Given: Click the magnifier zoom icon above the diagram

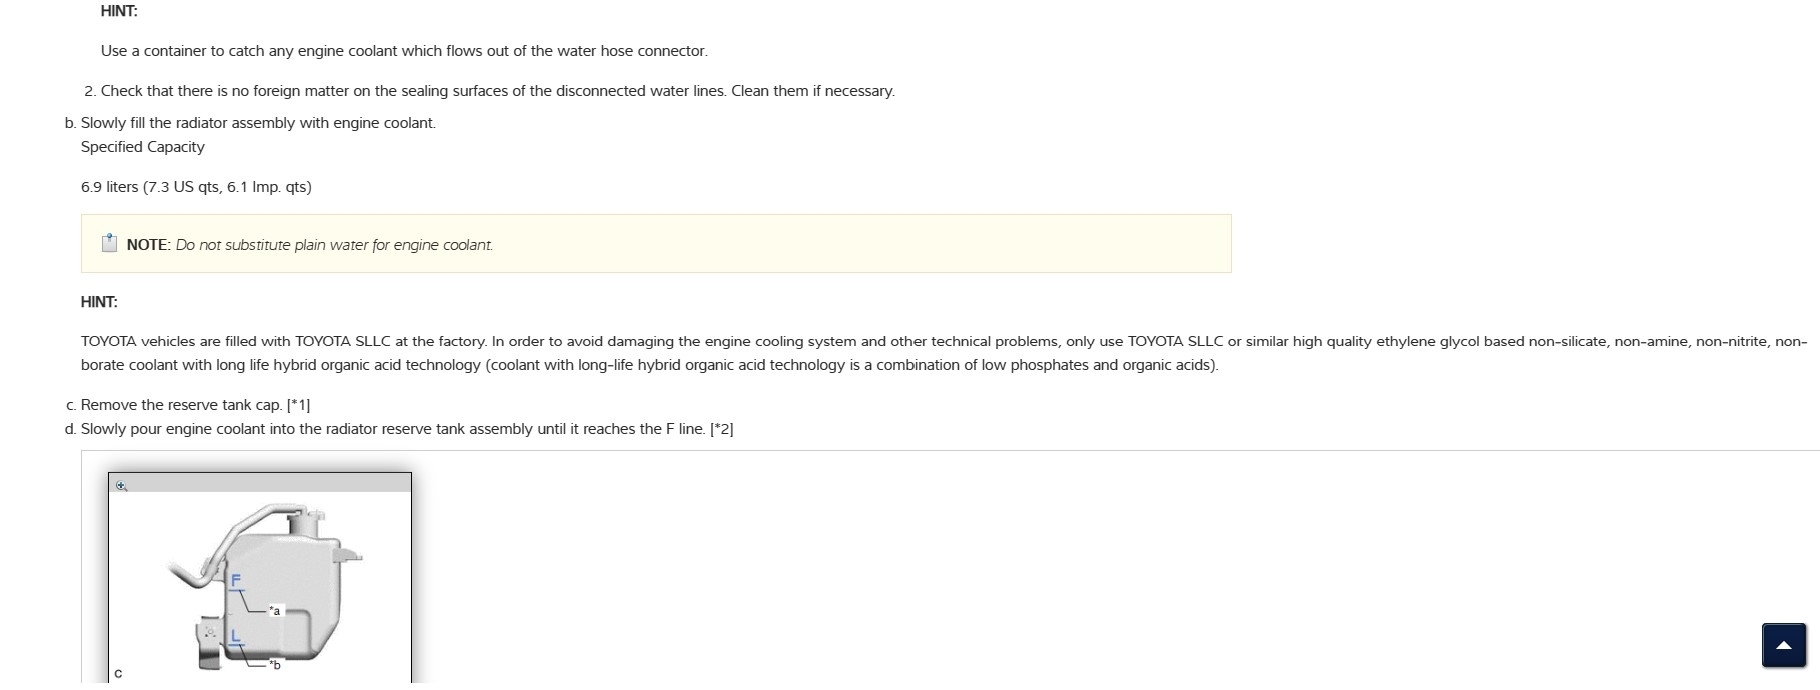Looking at the screenshot, I should pyautogui.click(x=121, y=486).
